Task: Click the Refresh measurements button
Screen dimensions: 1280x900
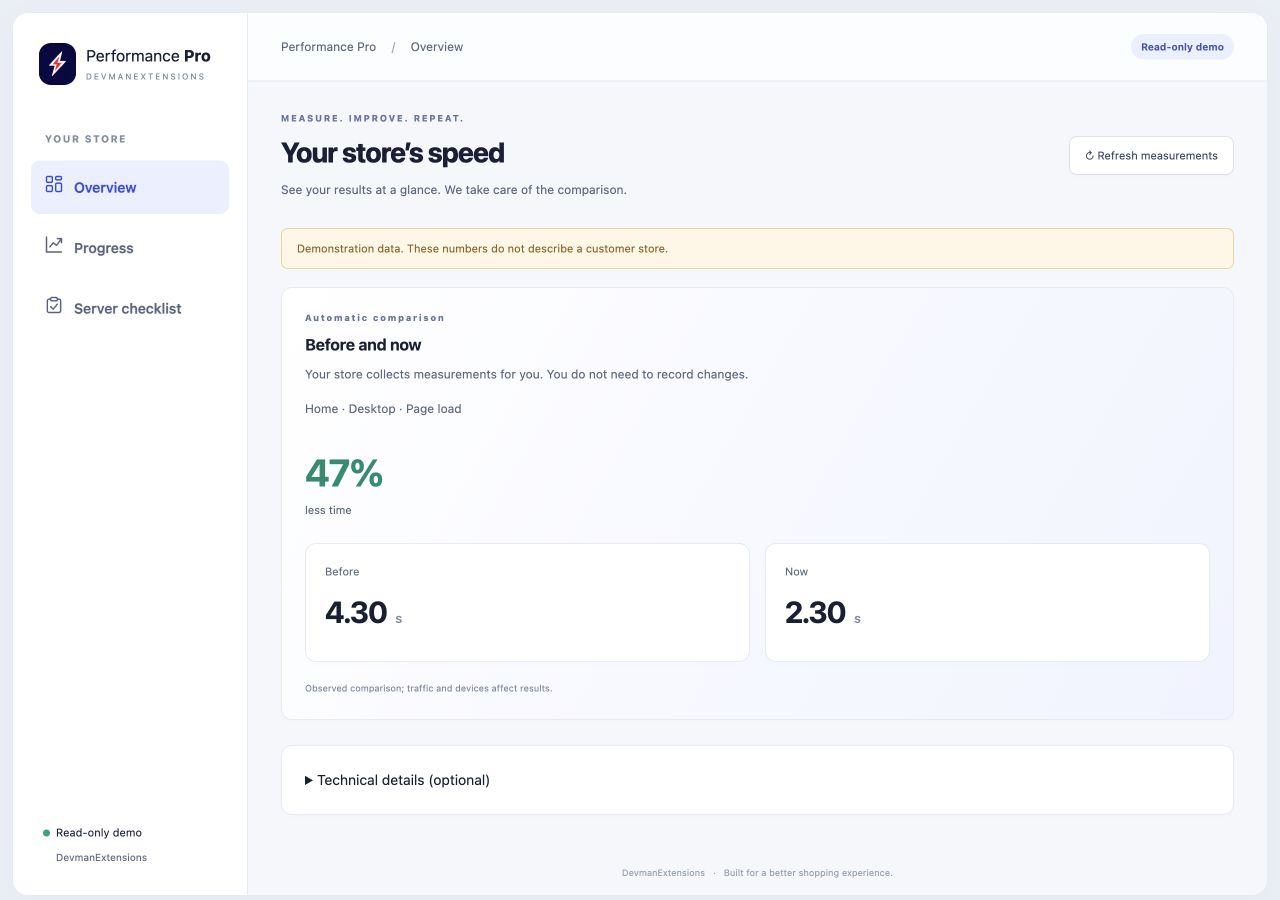Action: [x=1151, y=156]
